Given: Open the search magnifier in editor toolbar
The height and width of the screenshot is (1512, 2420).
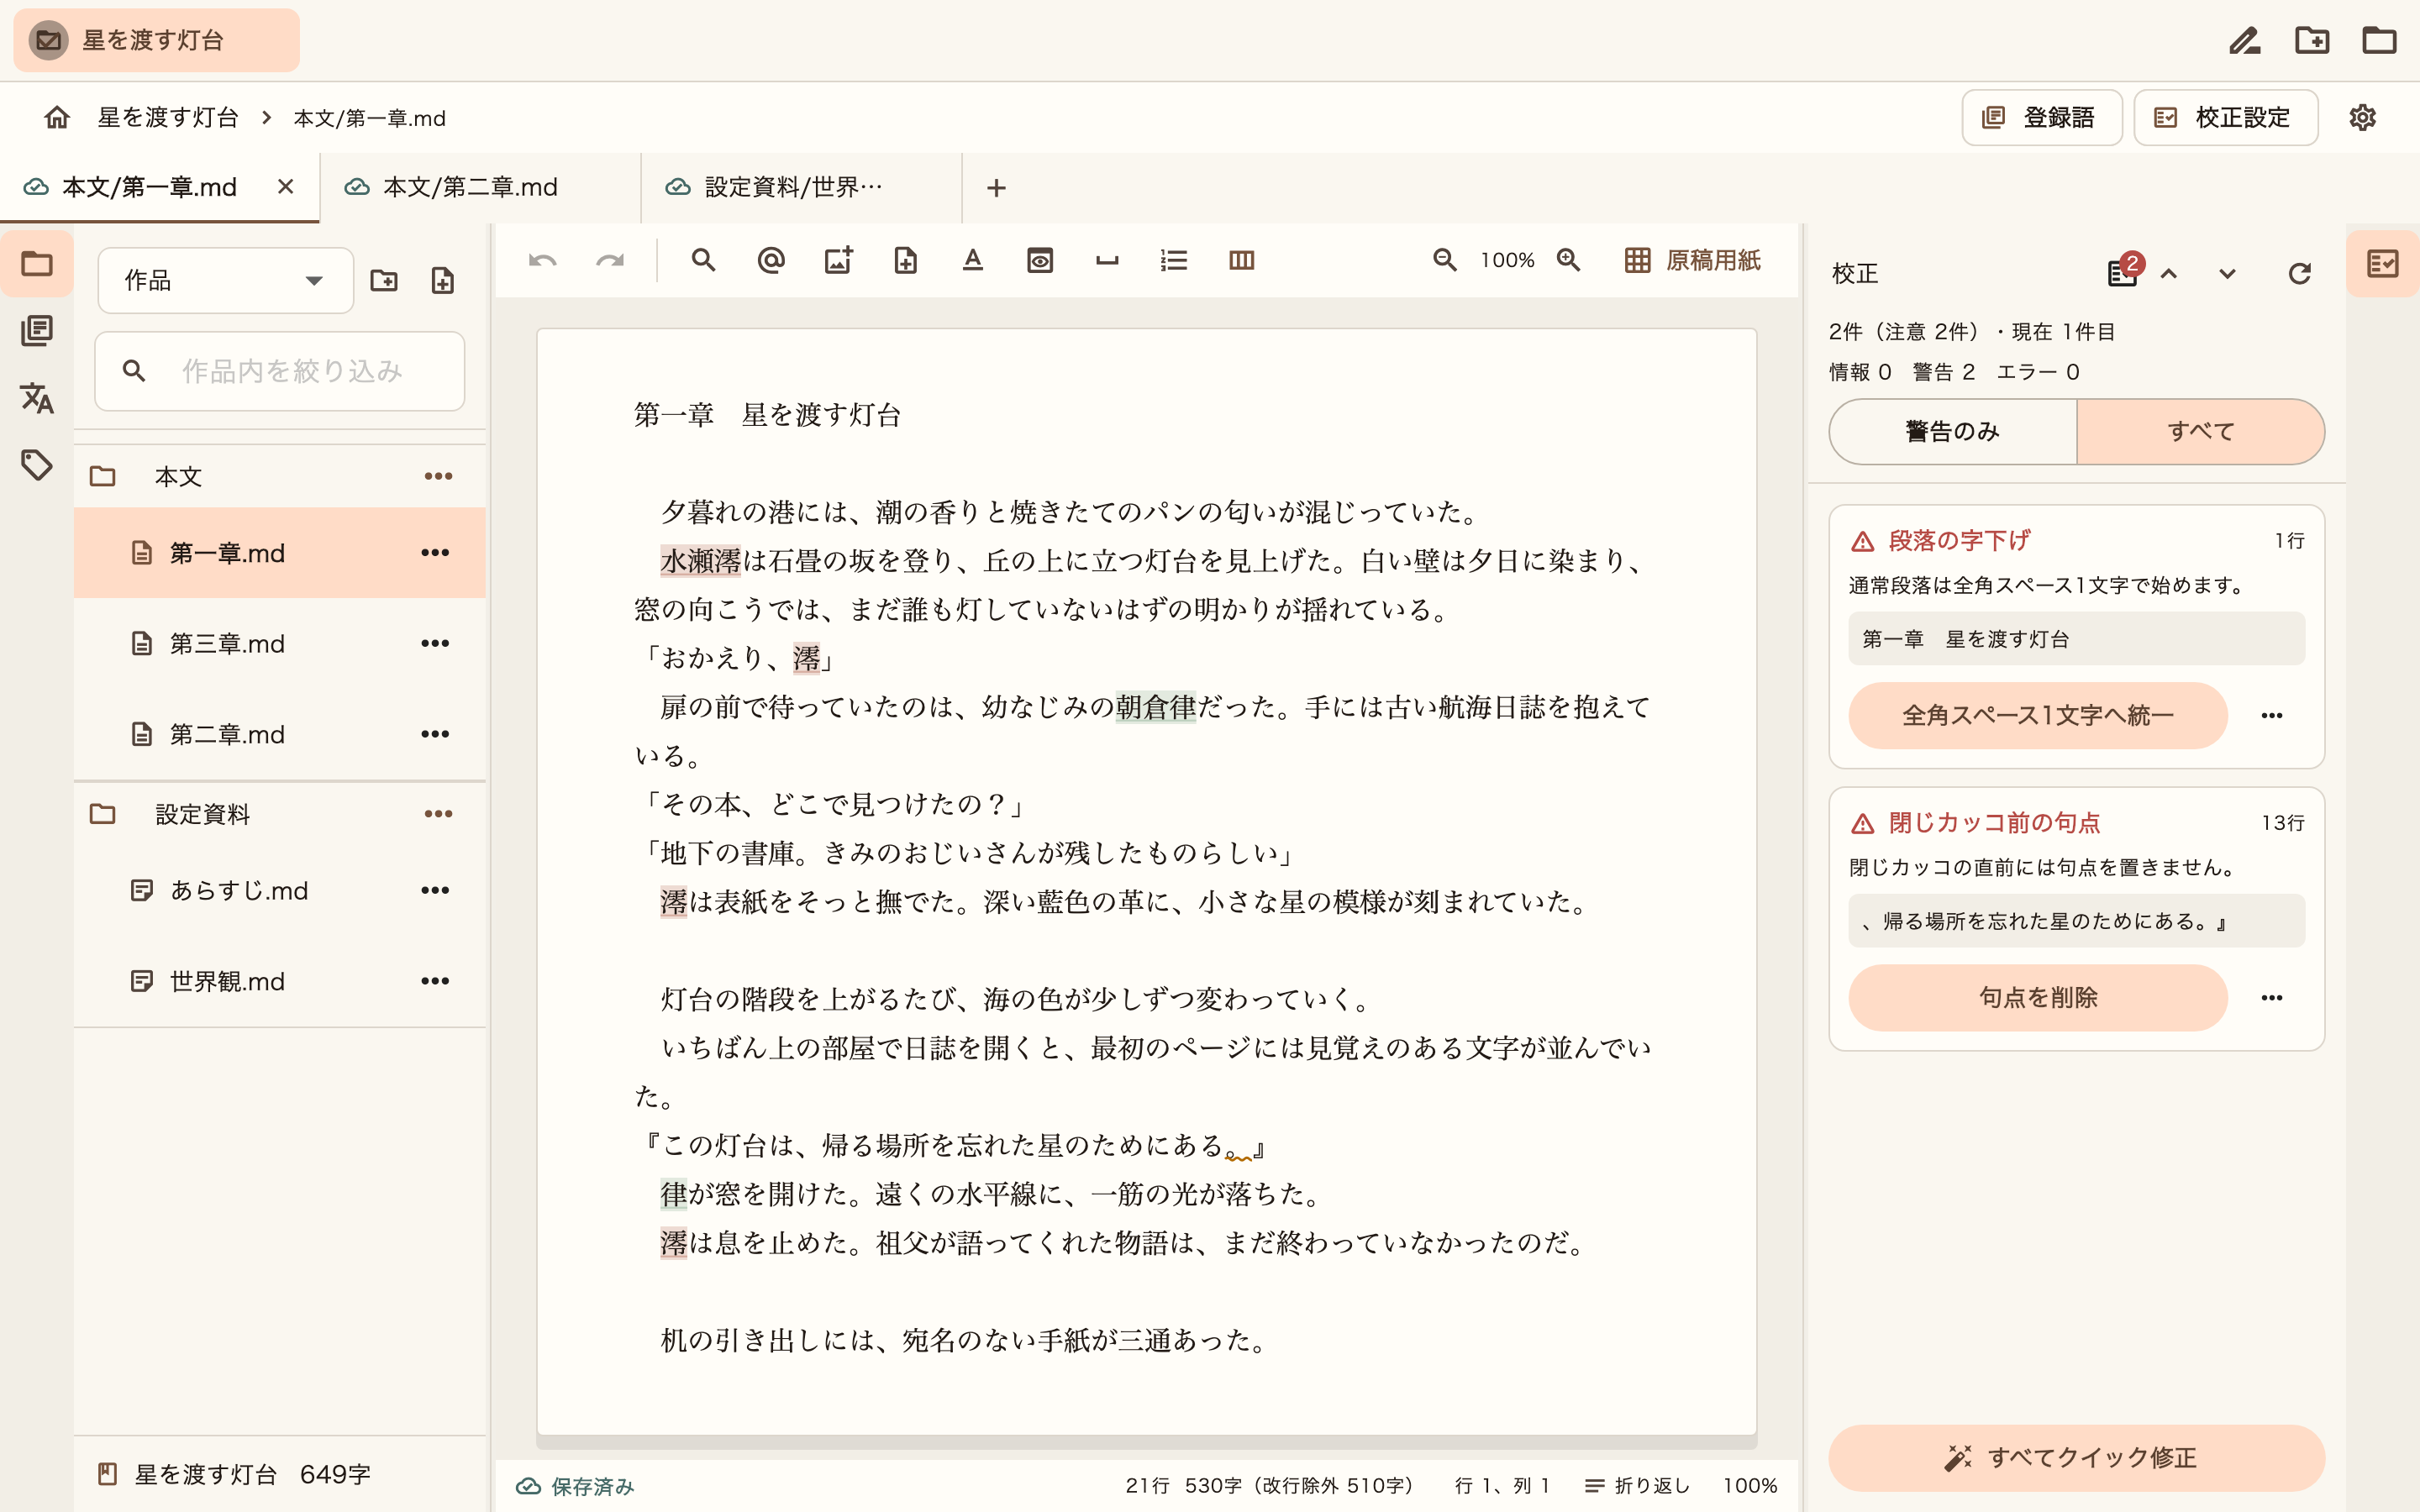Looking at the screenshot, I should click(704, 261).
